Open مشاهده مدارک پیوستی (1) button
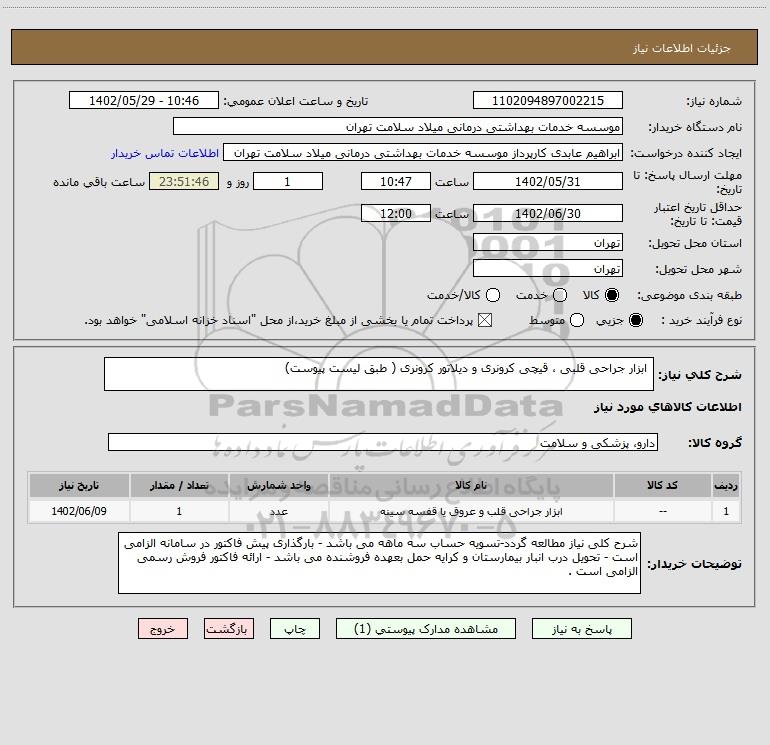The image size is (770, 745). point(426,629)
